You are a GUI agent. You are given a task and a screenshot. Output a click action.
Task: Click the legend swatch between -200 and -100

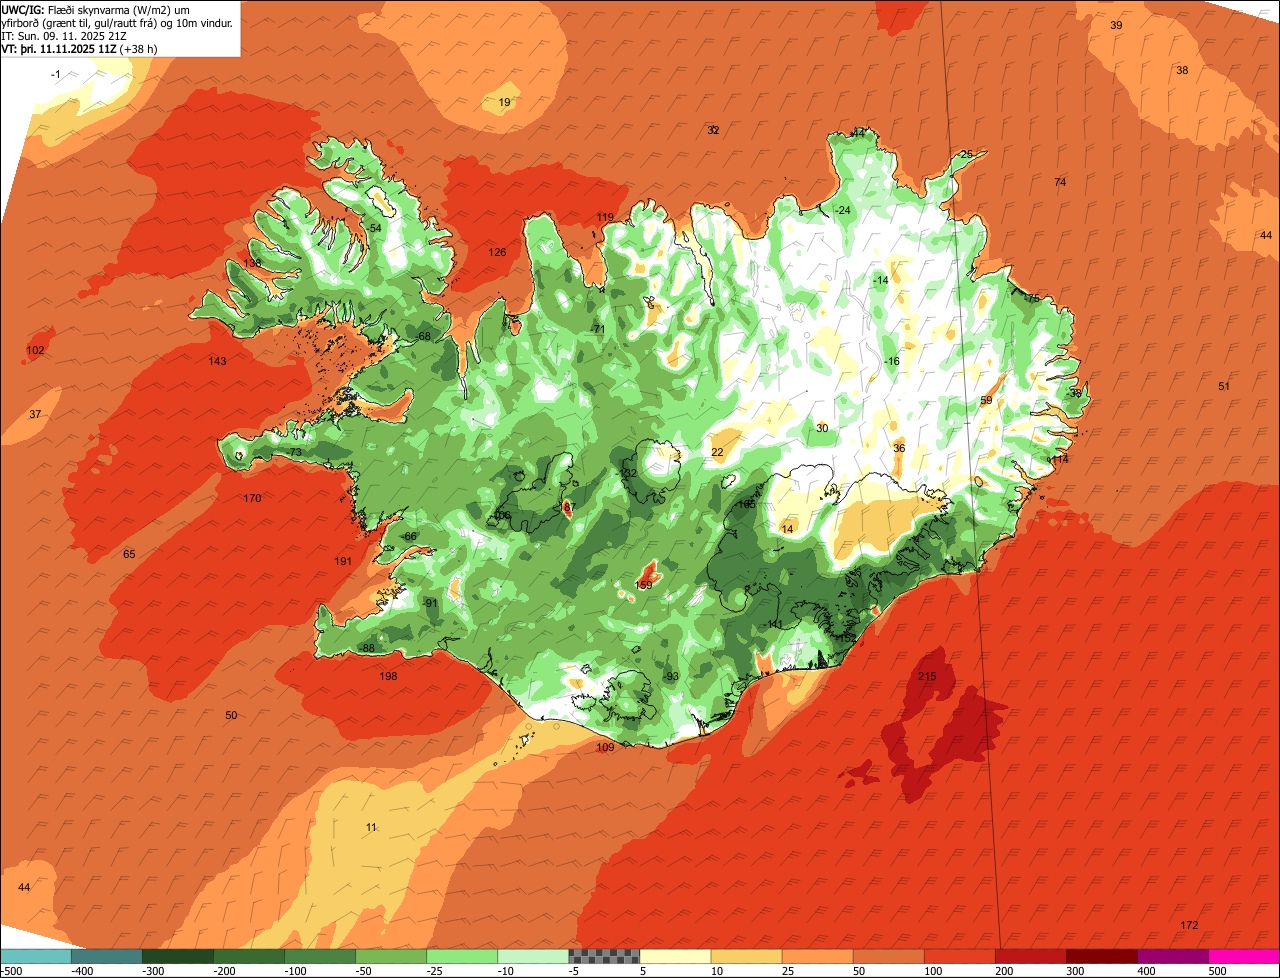pyautogui.click(x=248, y=956)
